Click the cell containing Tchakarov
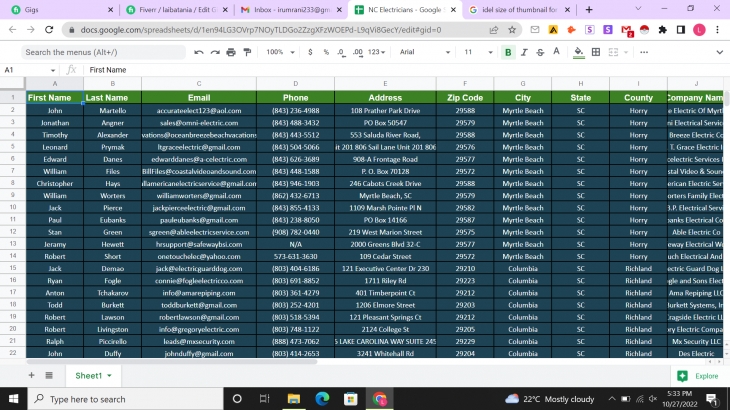 113,293
